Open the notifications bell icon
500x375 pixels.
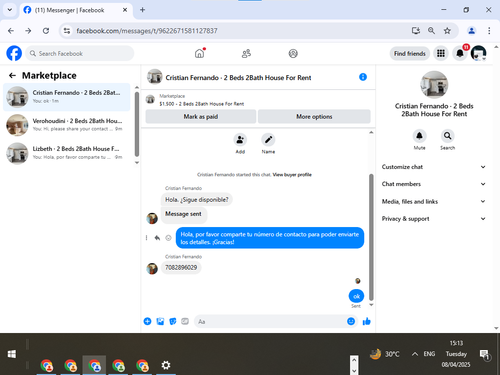(460, 53)
